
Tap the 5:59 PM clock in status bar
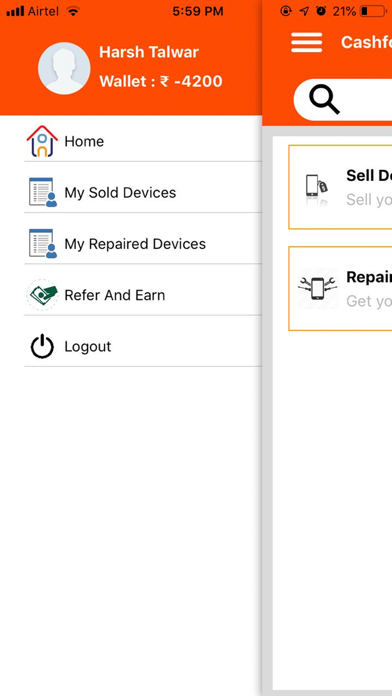pos(198,12)
